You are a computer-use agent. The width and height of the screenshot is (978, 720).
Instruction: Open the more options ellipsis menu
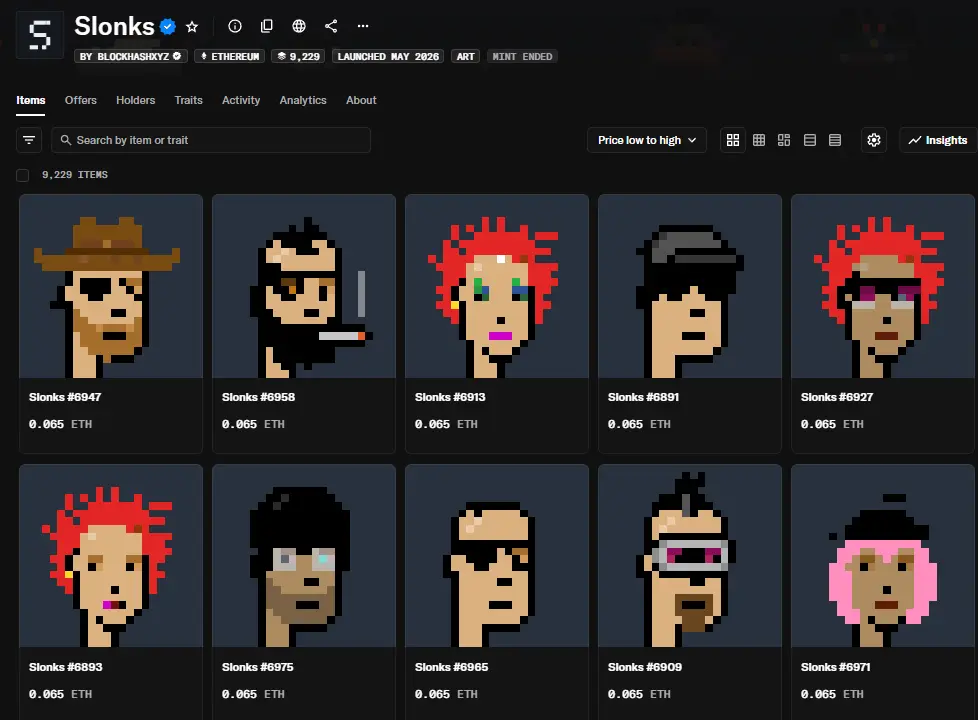(x=363, y=26)
